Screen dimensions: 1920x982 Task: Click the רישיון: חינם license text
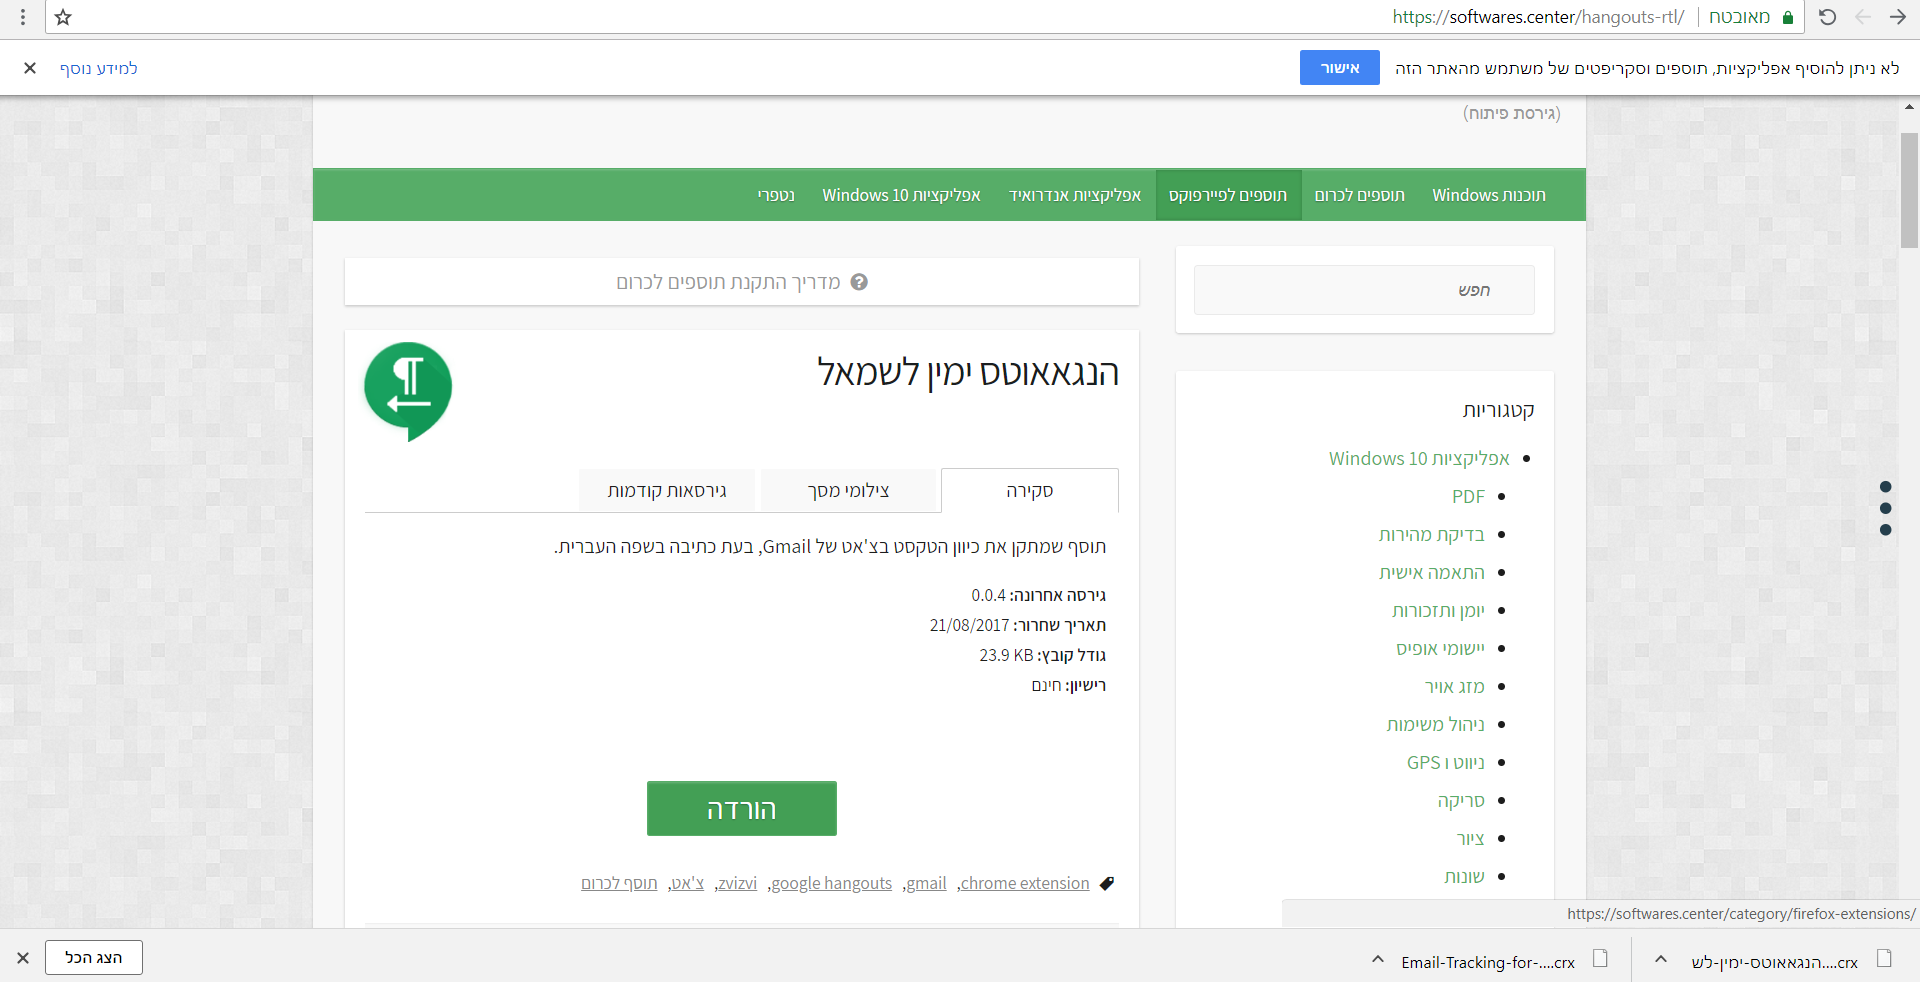pyautogui.click(x=1069, y=685)
